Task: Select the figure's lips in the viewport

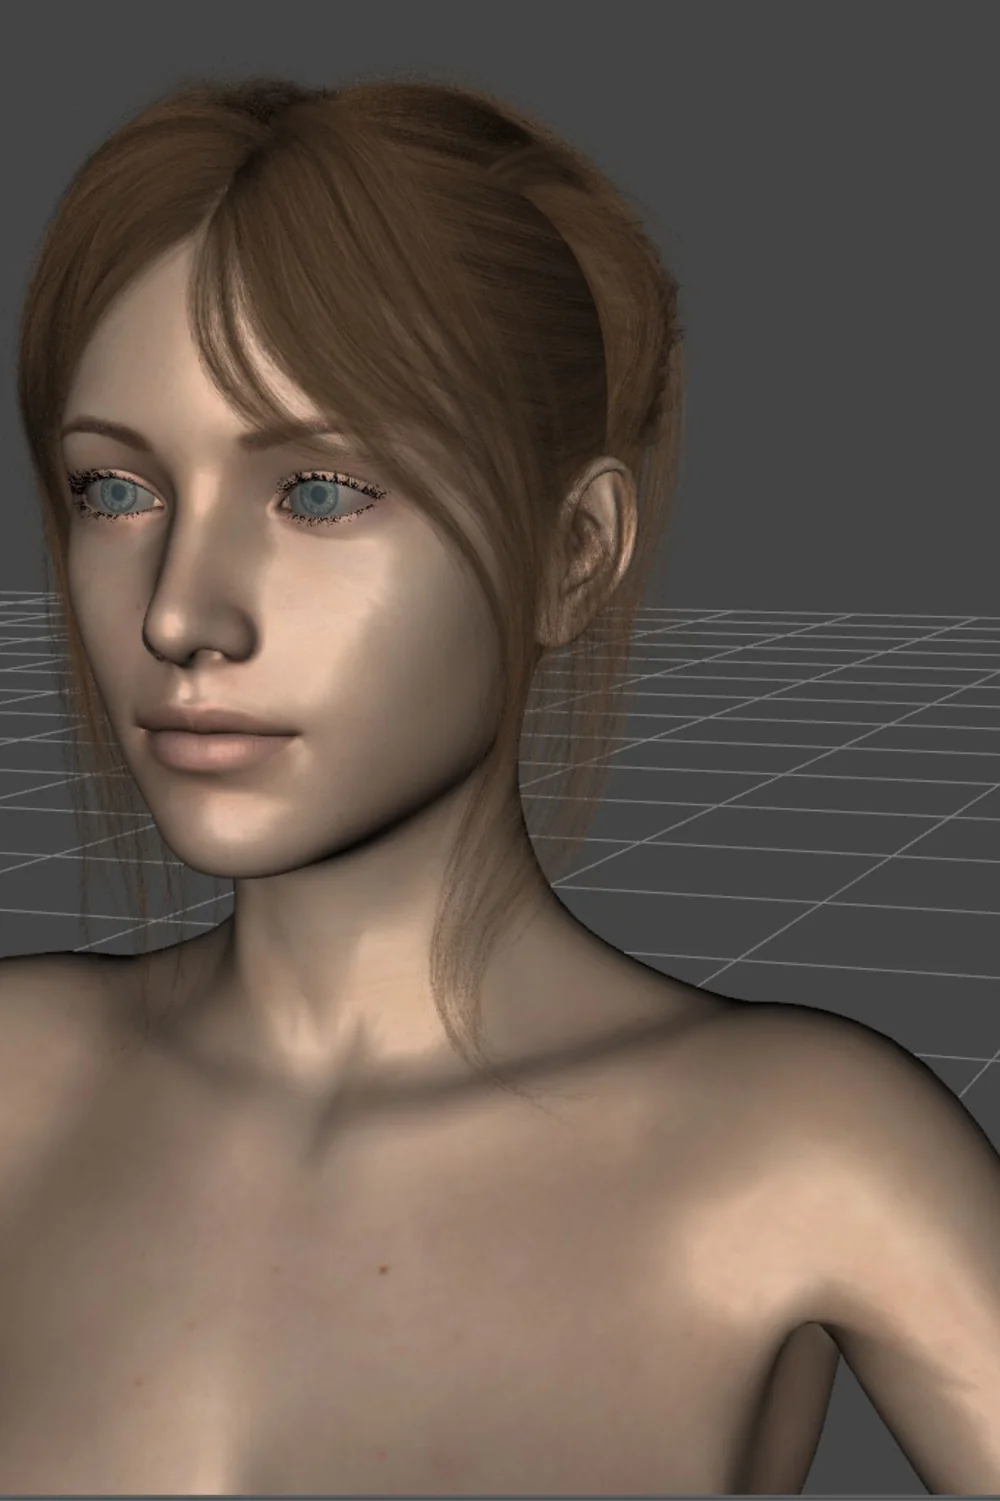Action: pyautogui.click(x=217, y=737)
